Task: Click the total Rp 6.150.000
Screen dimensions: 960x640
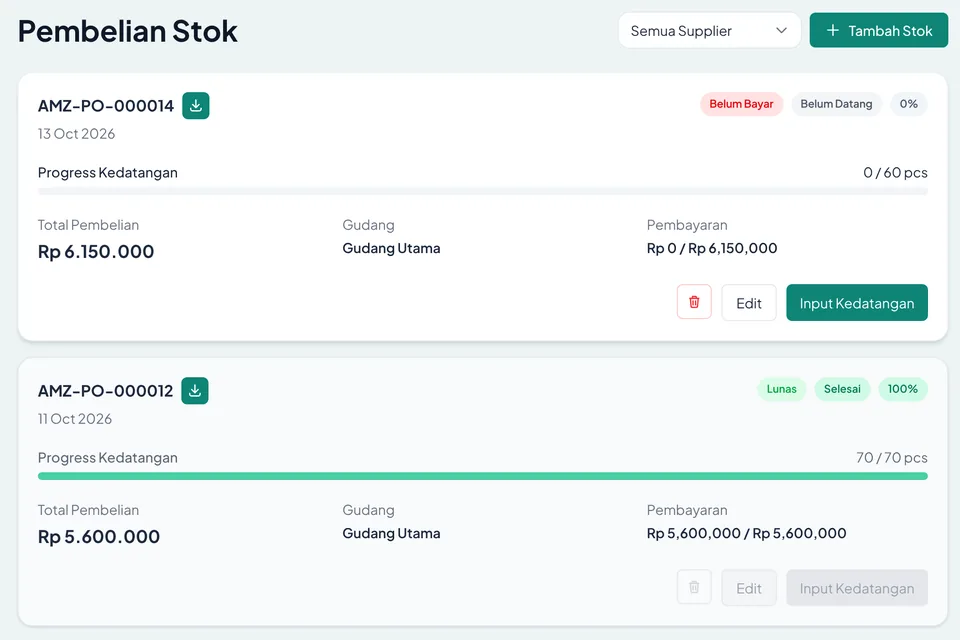Action: [96, 251]
